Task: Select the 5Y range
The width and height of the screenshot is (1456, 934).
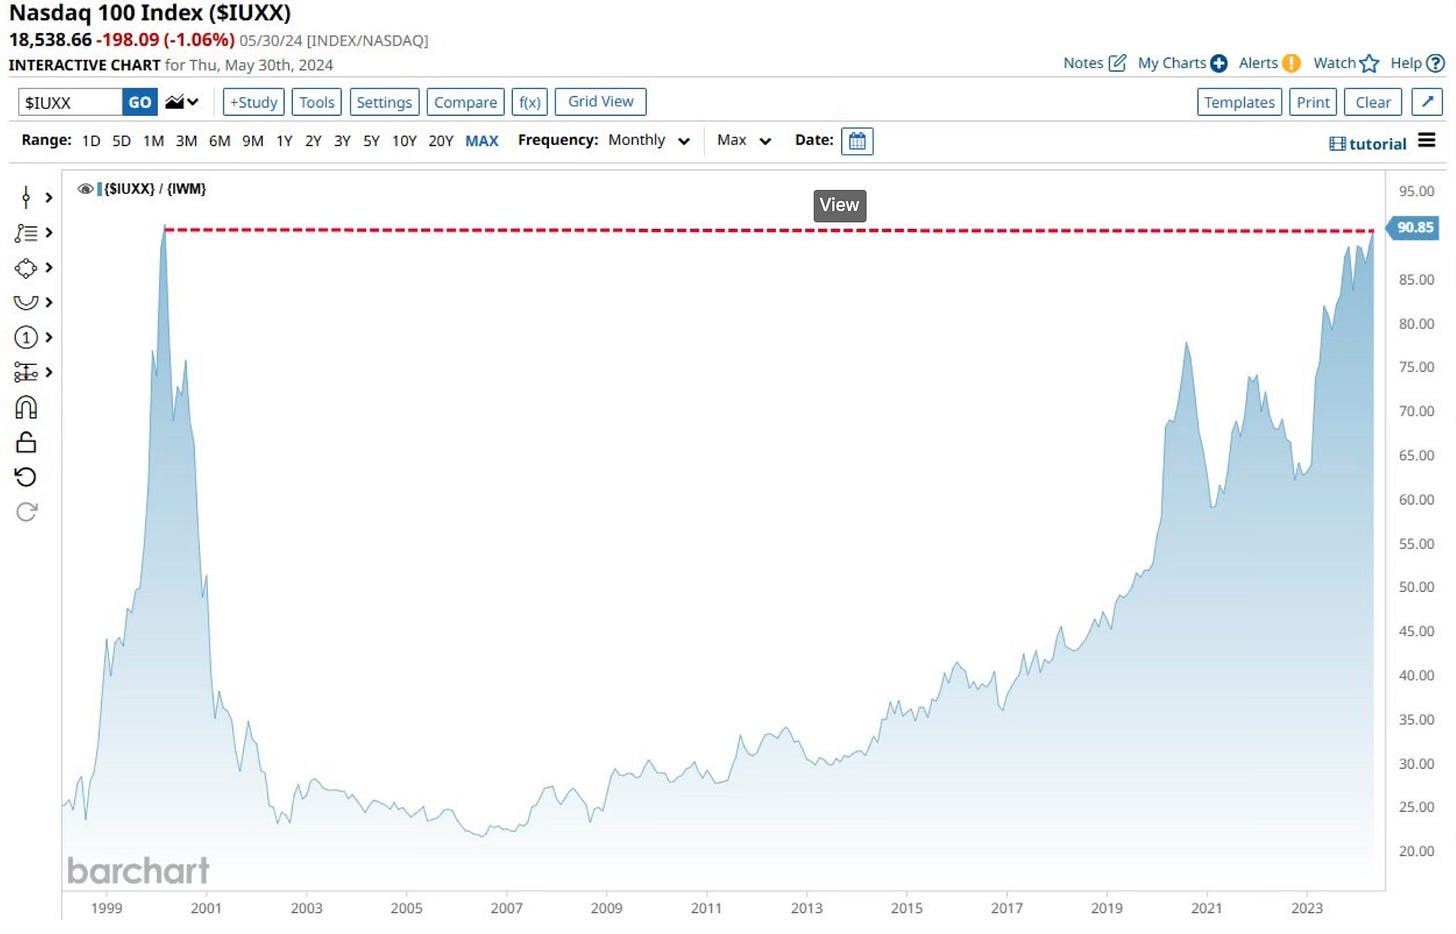Action: (371, 141)
